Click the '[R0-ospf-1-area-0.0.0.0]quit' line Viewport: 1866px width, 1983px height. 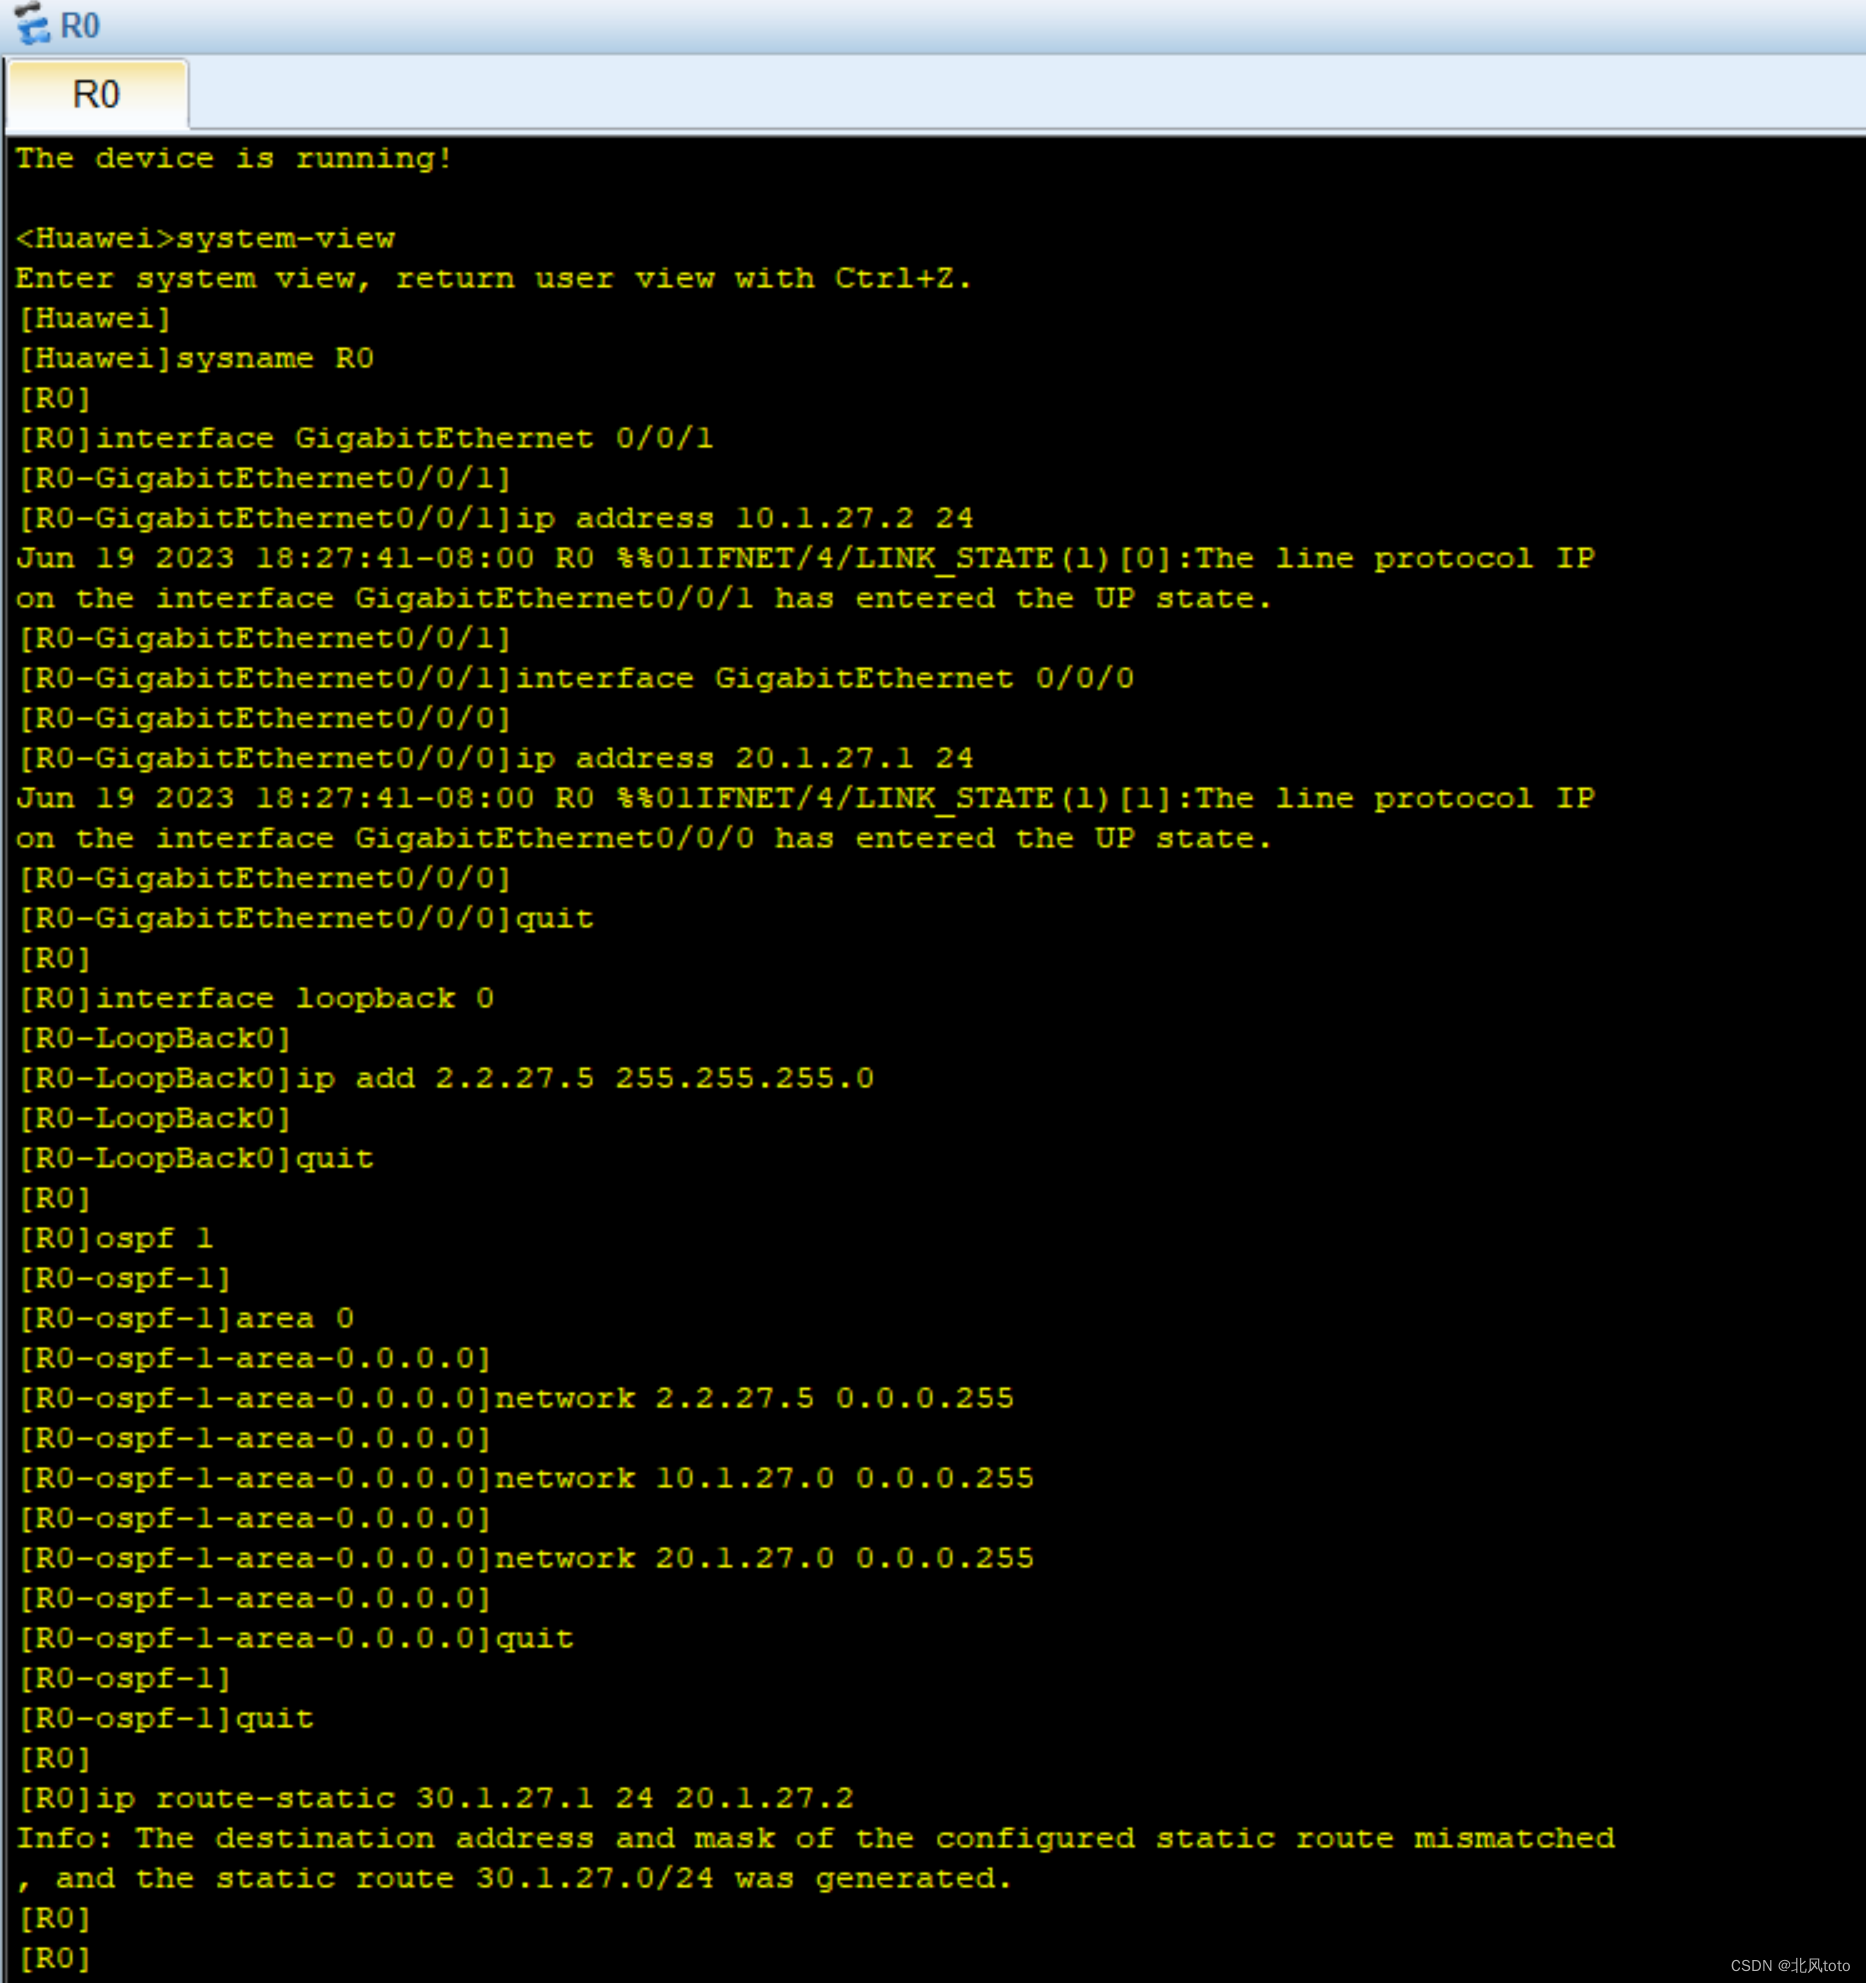pyautogui.click(x=295, y=1638)
